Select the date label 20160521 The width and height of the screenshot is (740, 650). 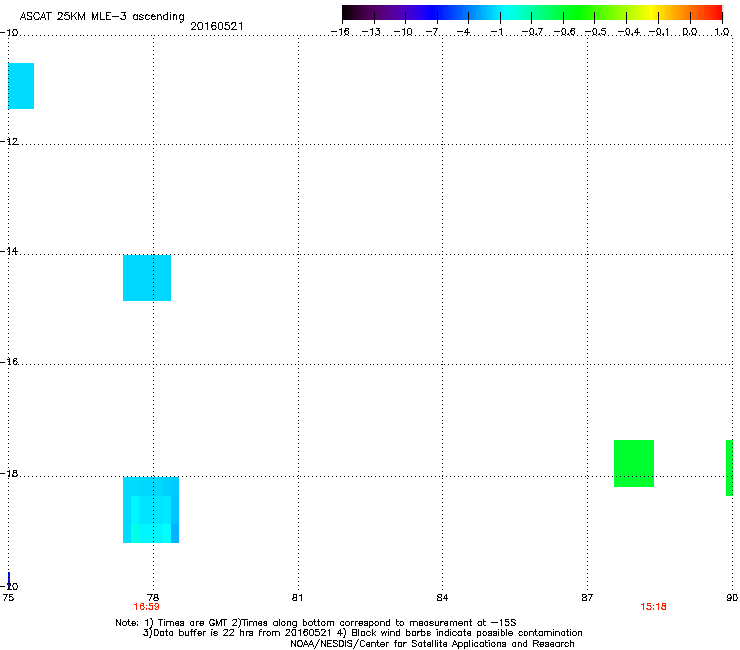217,26
